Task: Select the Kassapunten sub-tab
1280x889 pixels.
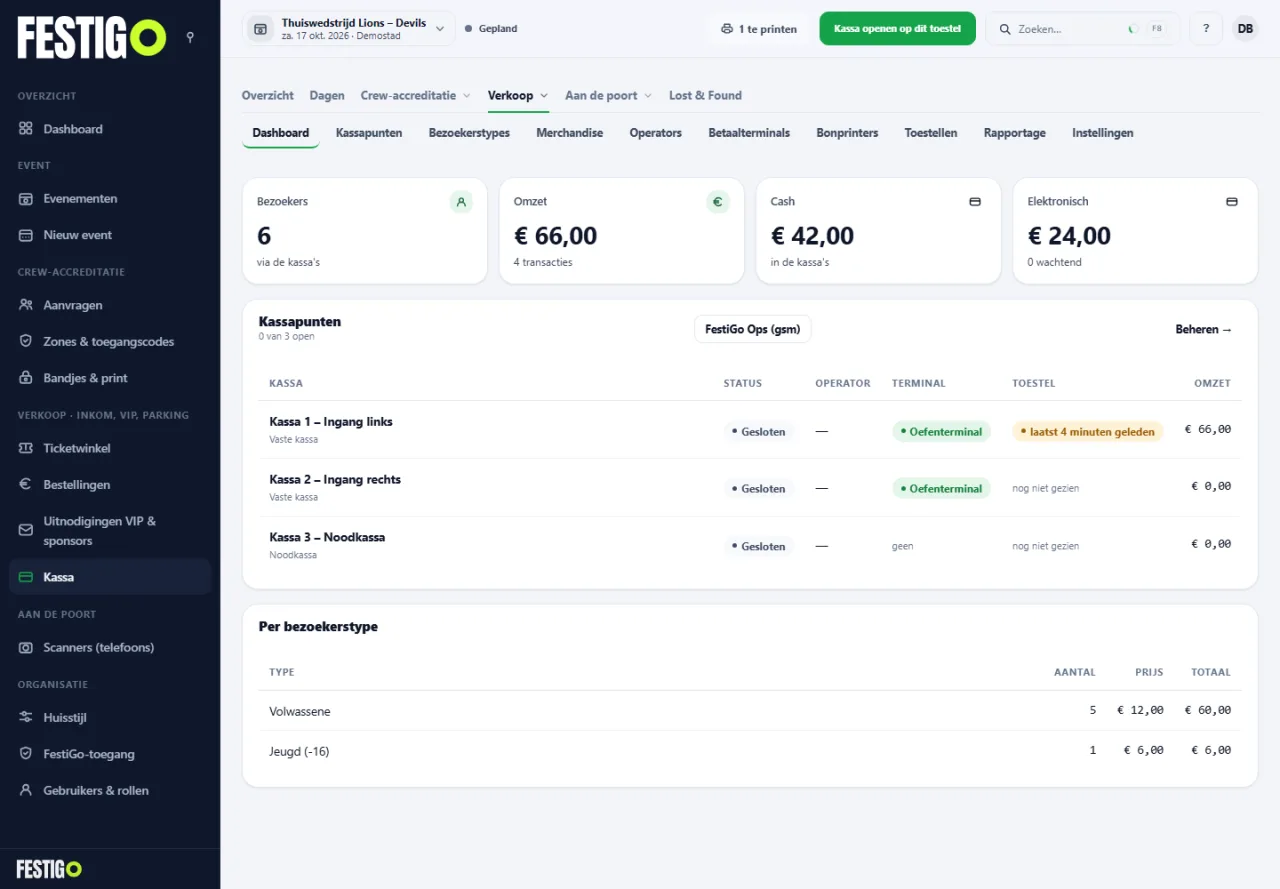Action: point(369,133)
